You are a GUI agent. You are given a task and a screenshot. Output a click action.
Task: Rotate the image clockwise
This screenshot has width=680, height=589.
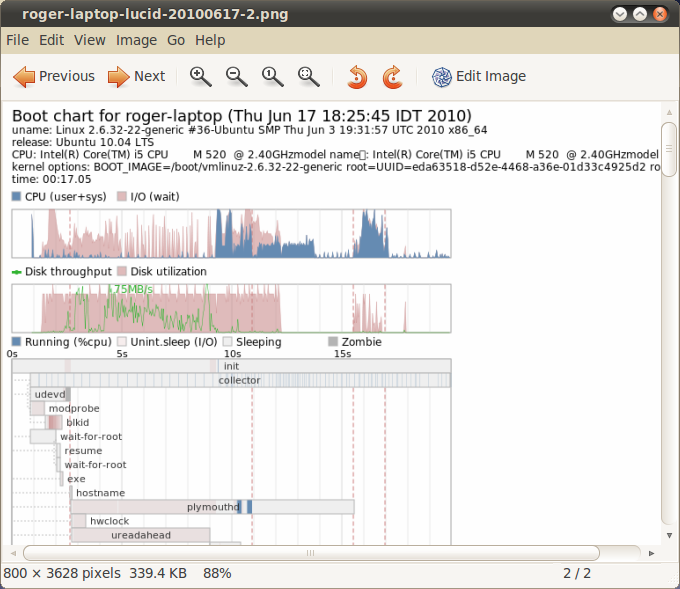392,76
